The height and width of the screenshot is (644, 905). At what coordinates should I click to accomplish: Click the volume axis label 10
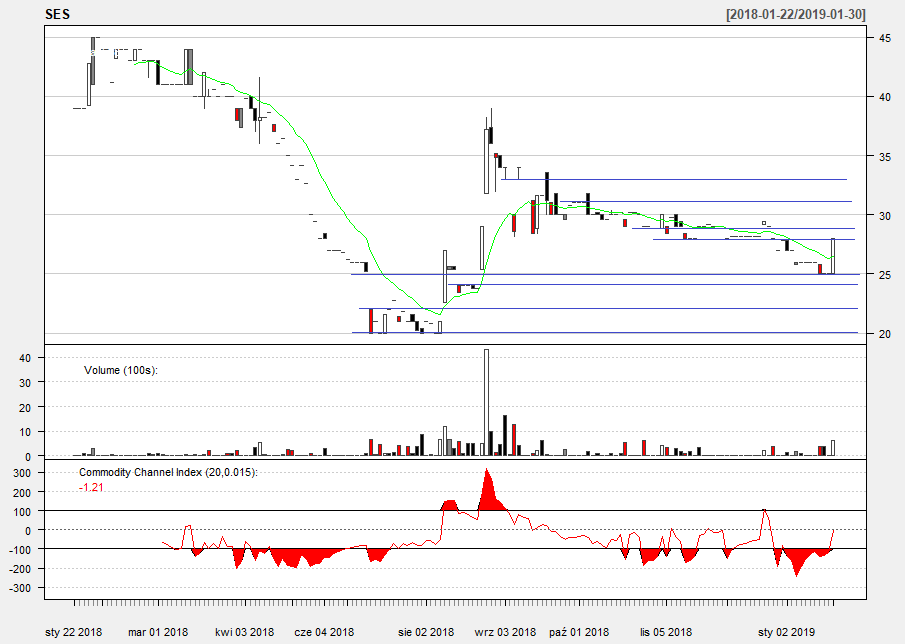pos(25,432)
